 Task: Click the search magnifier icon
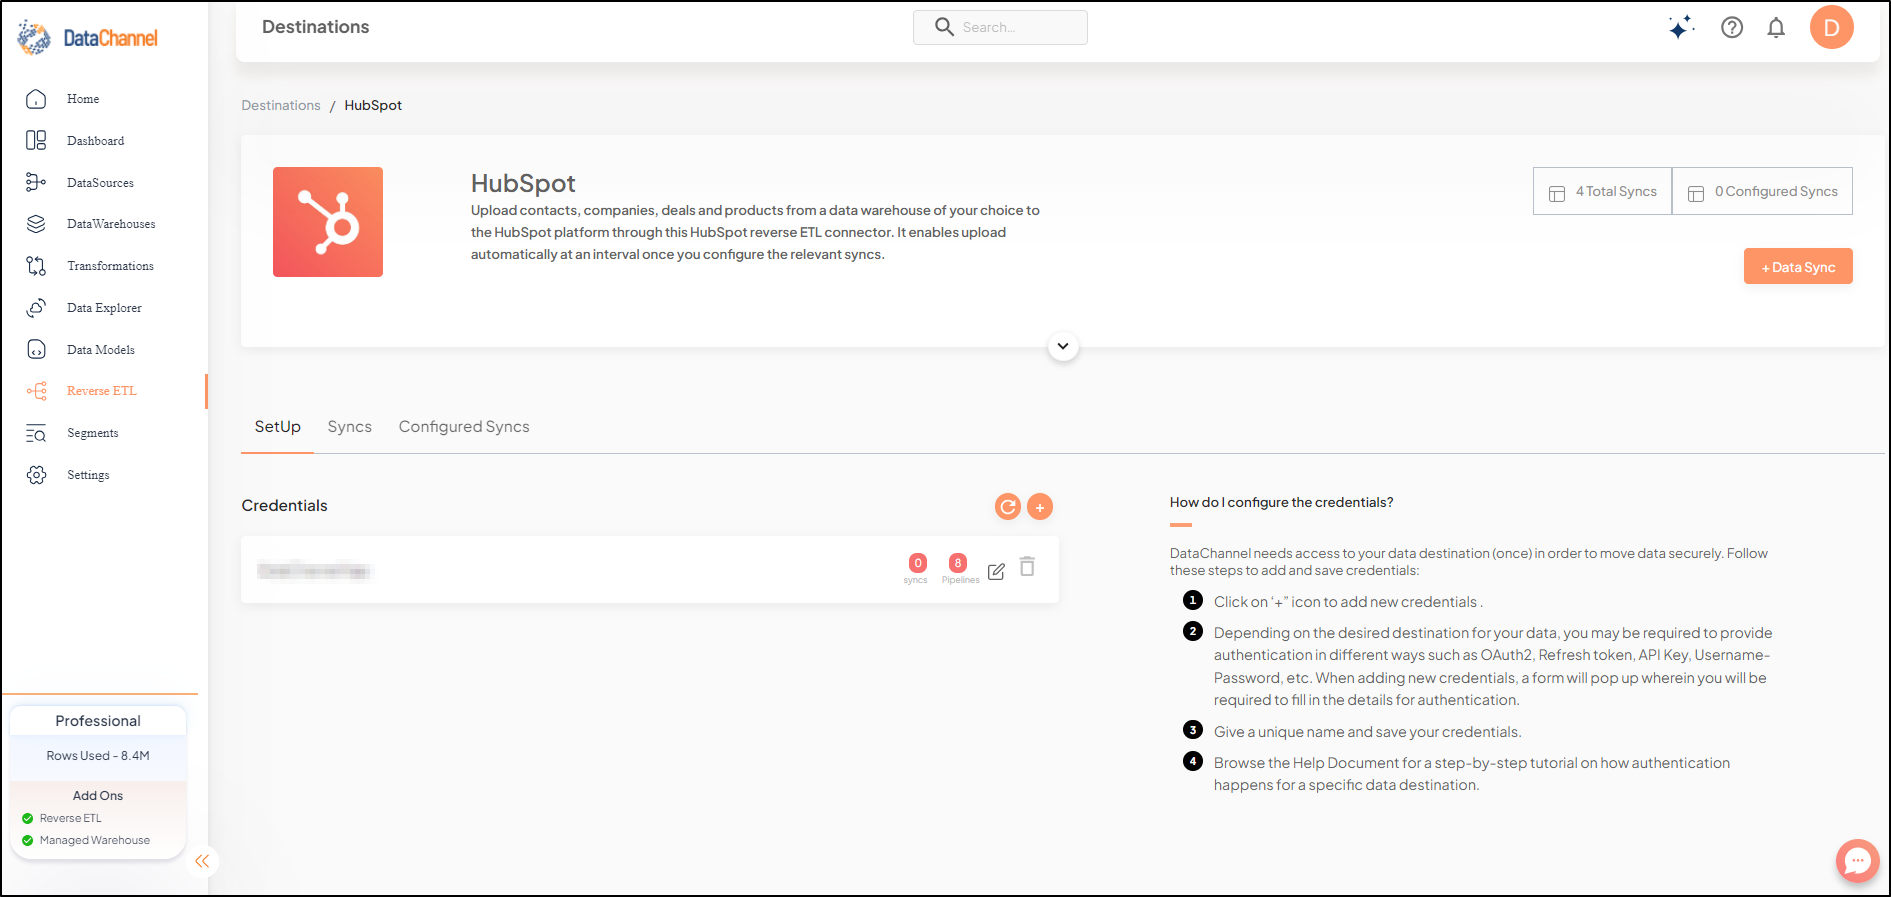pos(944,27)
